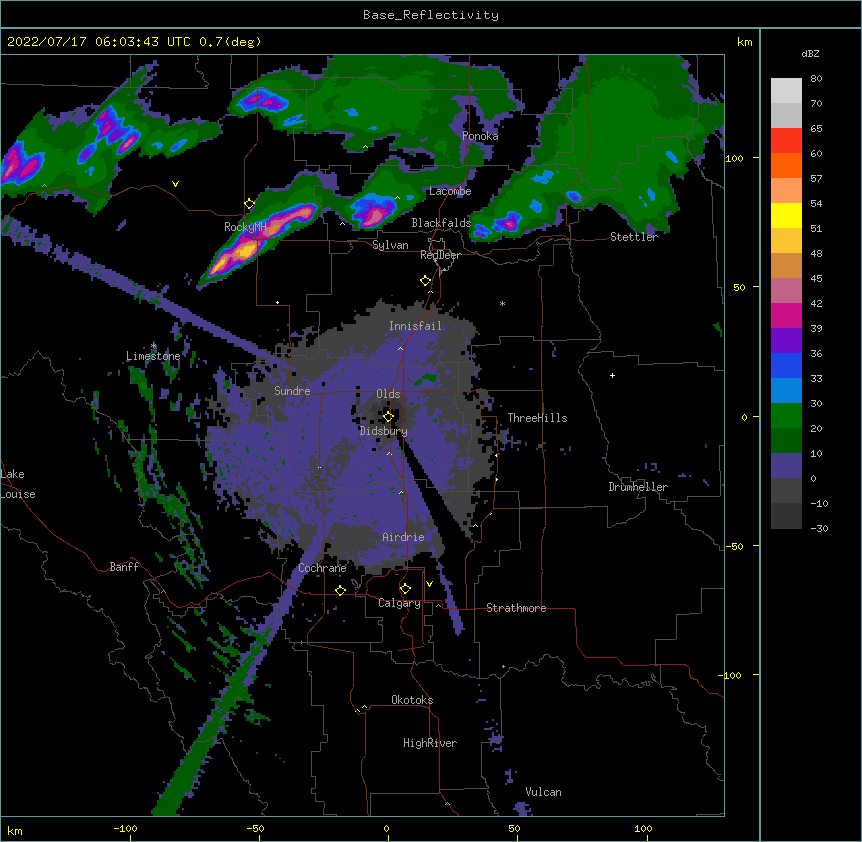Click the white asterisk marker east of Innisfail
This screenshot has height=842, width=862.
[x=502, y=303]
